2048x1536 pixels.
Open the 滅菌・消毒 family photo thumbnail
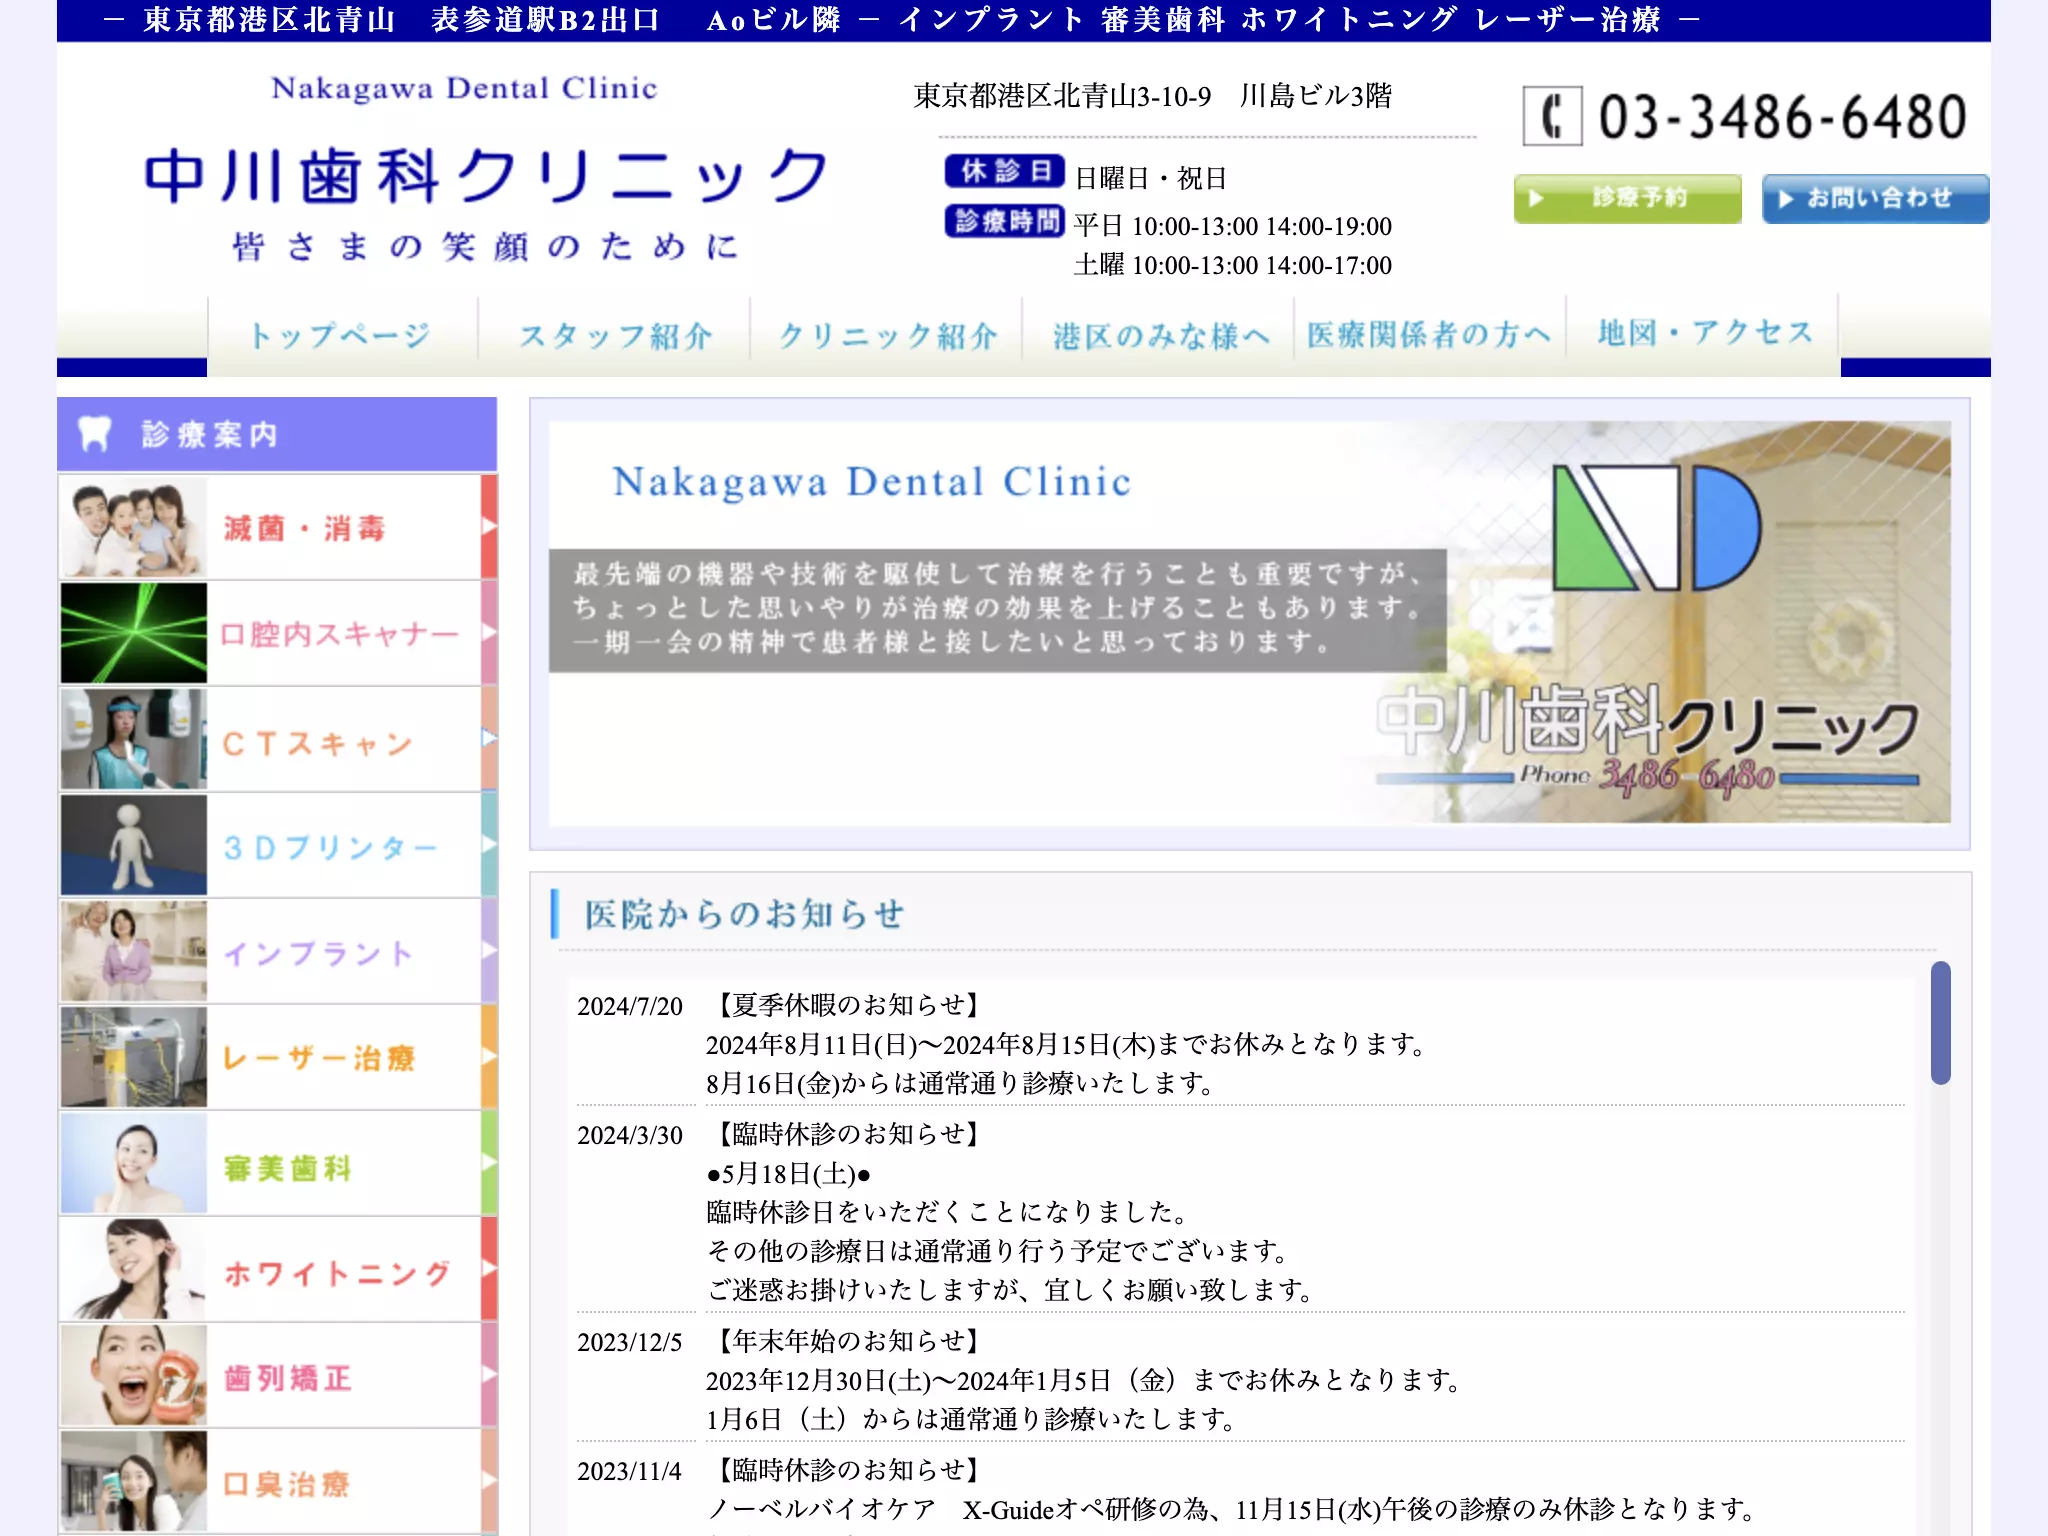pyautogui.click(x=134, y=527)
